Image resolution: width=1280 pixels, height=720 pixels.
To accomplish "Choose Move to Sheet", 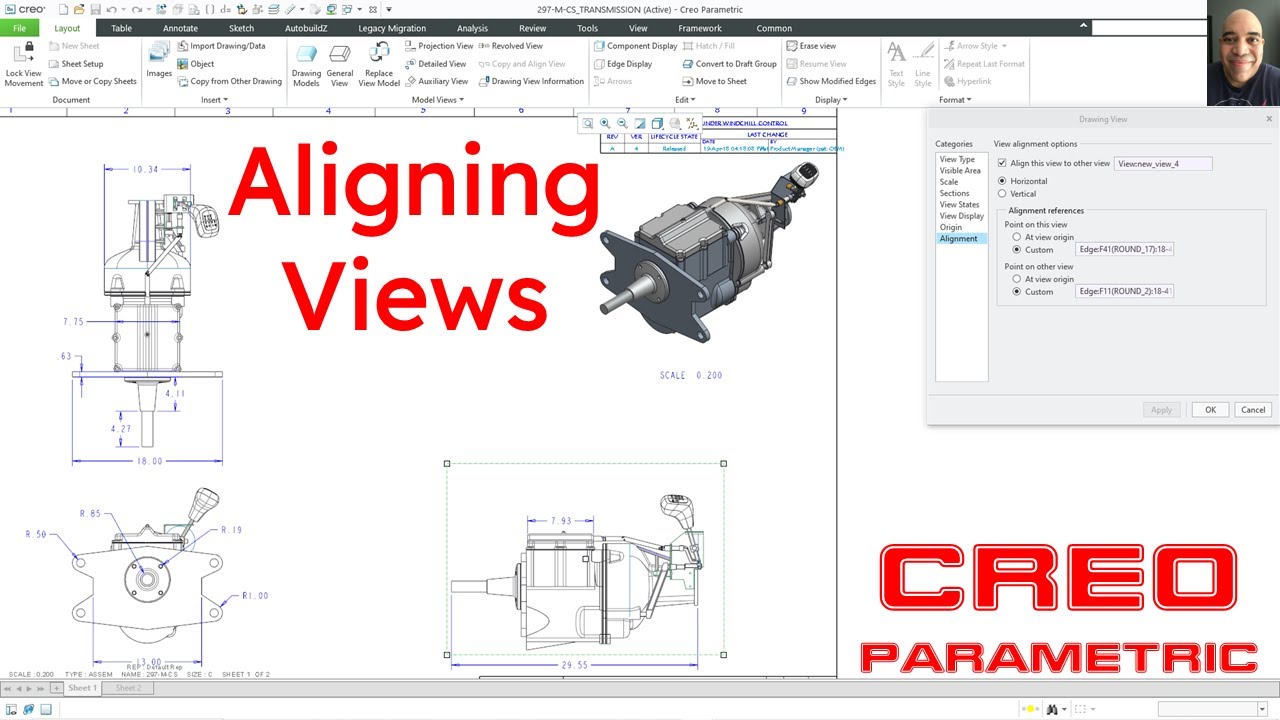I will click(x=714, y=82).
